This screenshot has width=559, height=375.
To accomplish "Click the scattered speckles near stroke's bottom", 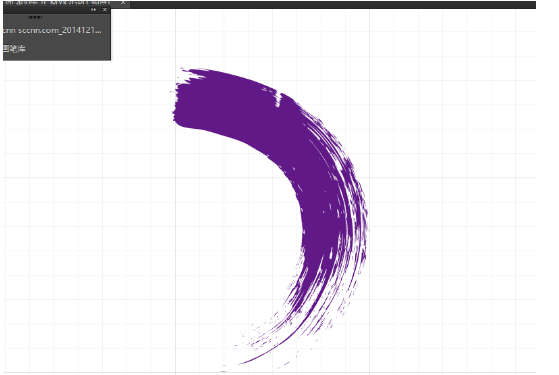I will 257,332.
